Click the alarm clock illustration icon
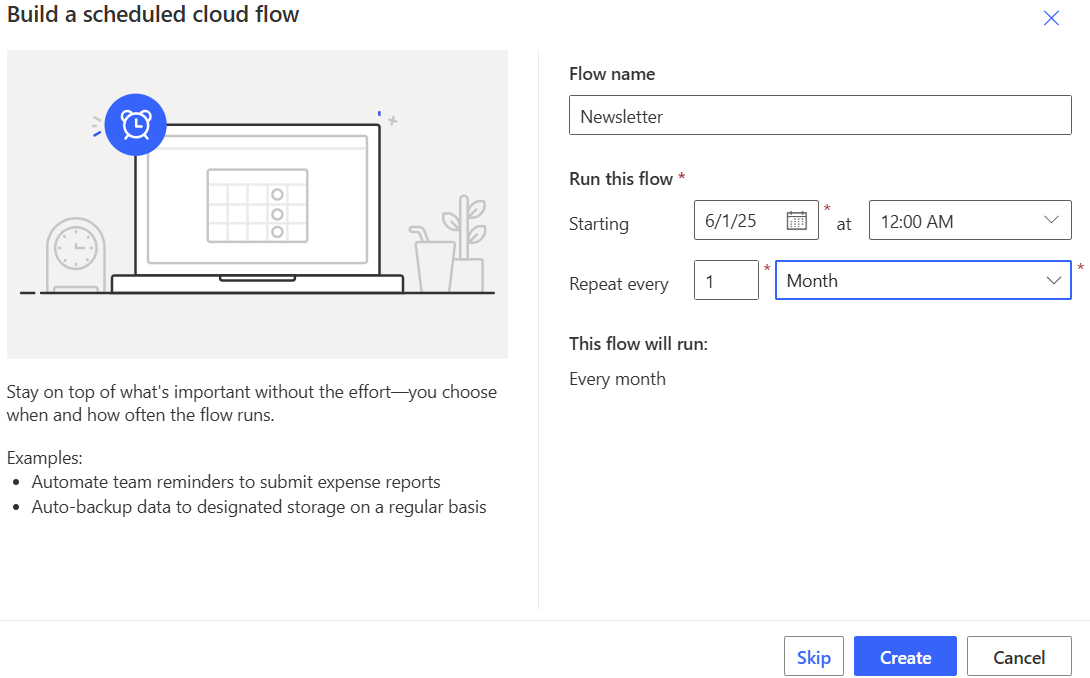 coord(135,124)
